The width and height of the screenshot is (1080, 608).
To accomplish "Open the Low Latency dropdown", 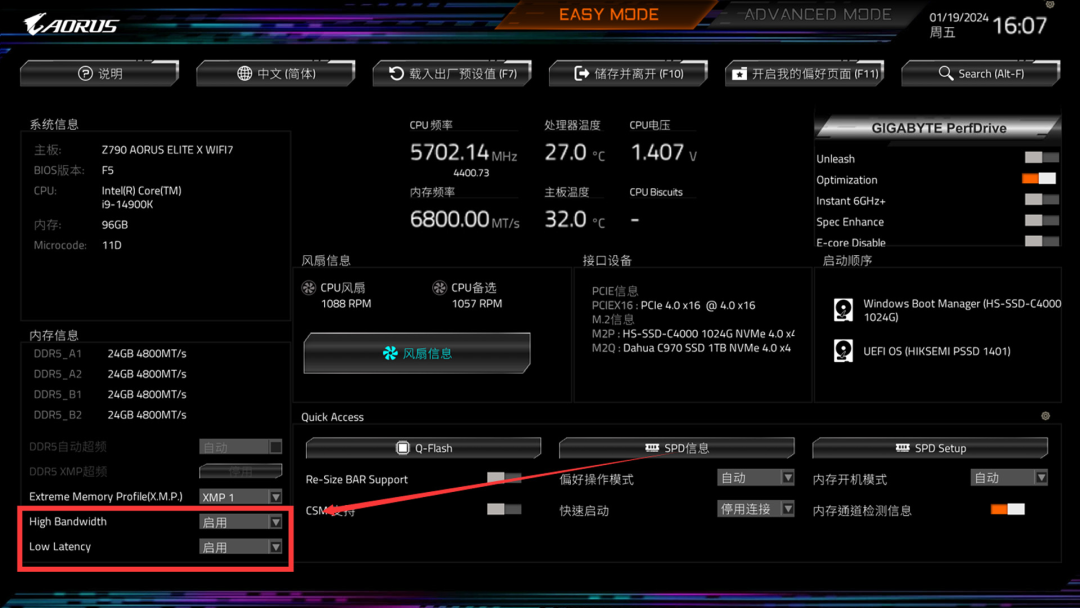I will (240, 547).
